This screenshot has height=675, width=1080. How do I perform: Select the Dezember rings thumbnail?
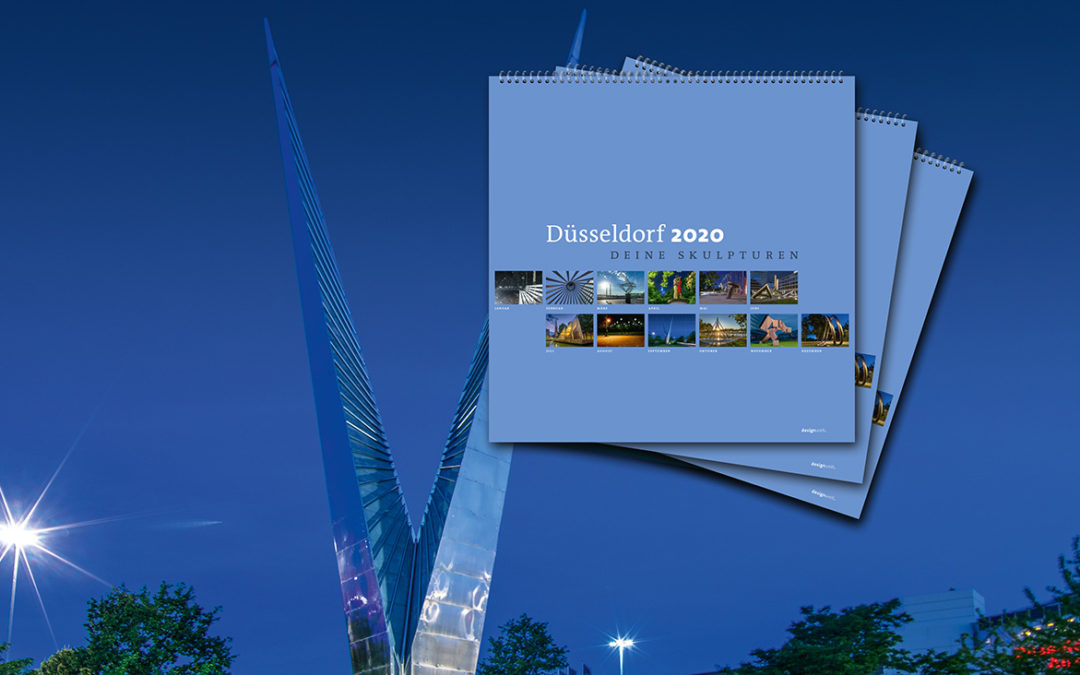[x=824, y=330]
